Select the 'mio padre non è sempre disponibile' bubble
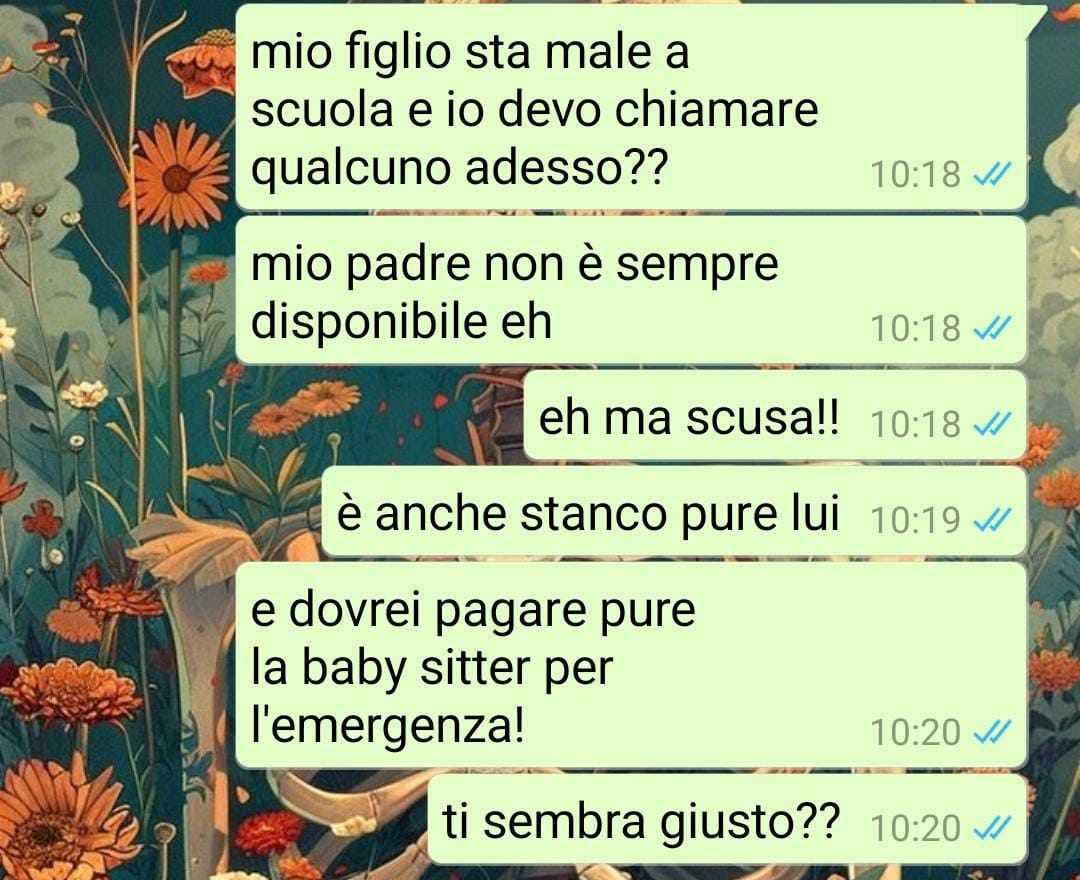This screenshot has width=1080, height=880. click(x=631, y=291)
